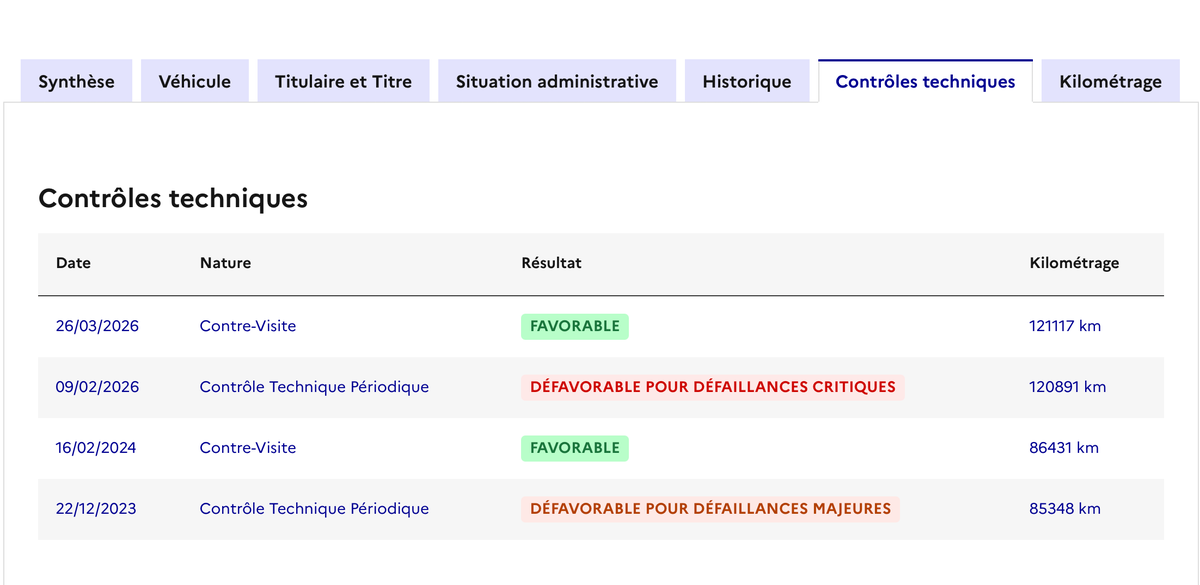The width and height of the screenshot is (1200, 585).
Task: Select the 16/02/2024 Contre-Visite entry
Action: coord(248,448)
